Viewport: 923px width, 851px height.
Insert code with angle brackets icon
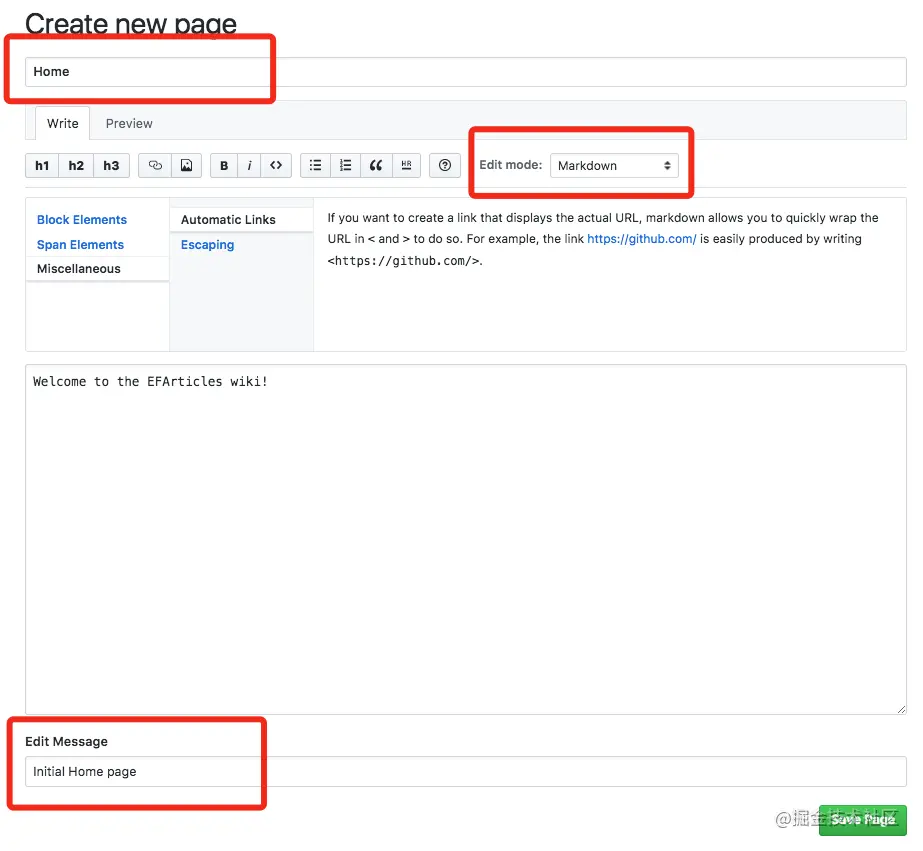276,165
